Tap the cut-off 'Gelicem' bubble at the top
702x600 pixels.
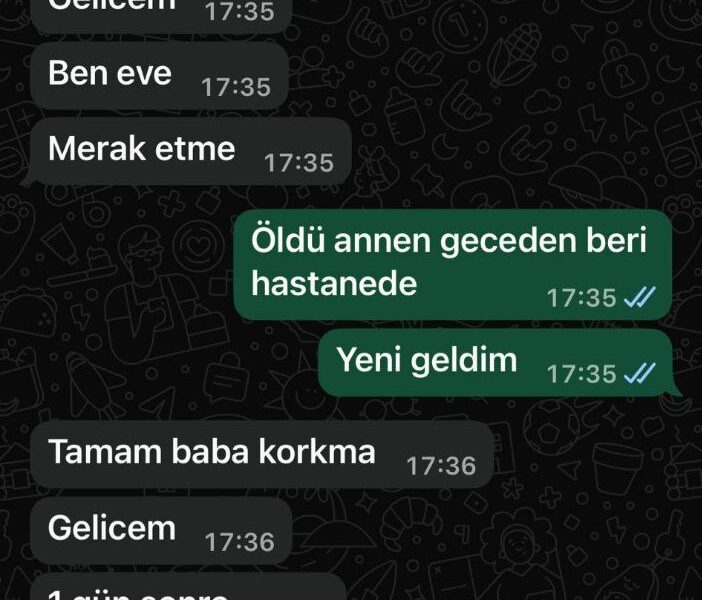tap(161, 14)
